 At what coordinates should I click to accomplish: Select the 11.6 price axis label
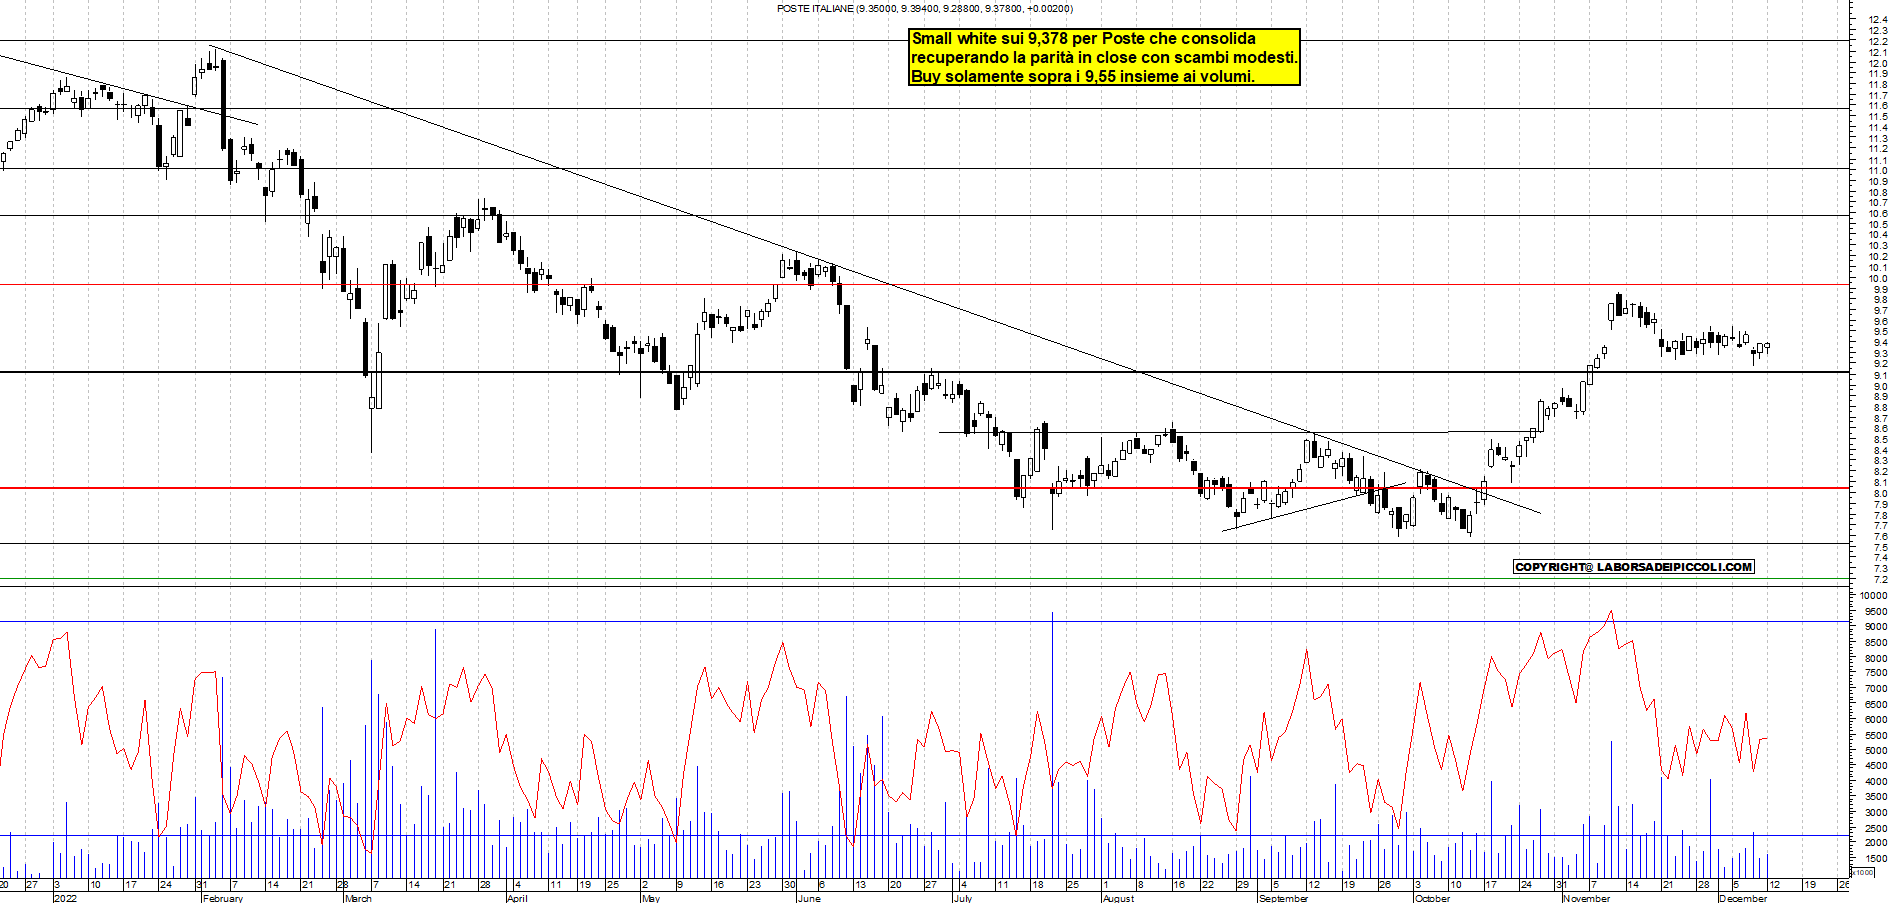coord(1878,106)
